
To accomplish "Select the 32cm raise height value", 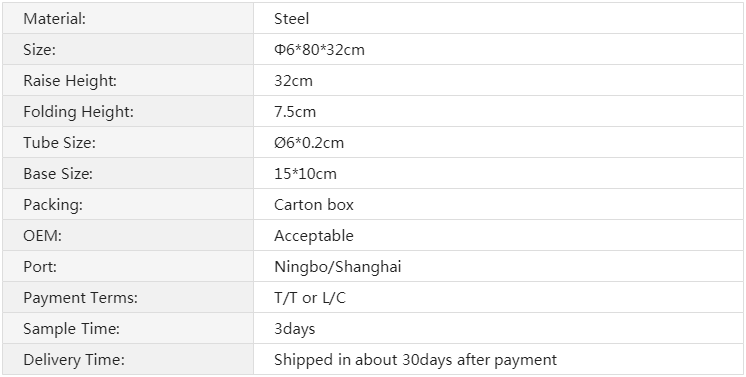I will [294, 80].
